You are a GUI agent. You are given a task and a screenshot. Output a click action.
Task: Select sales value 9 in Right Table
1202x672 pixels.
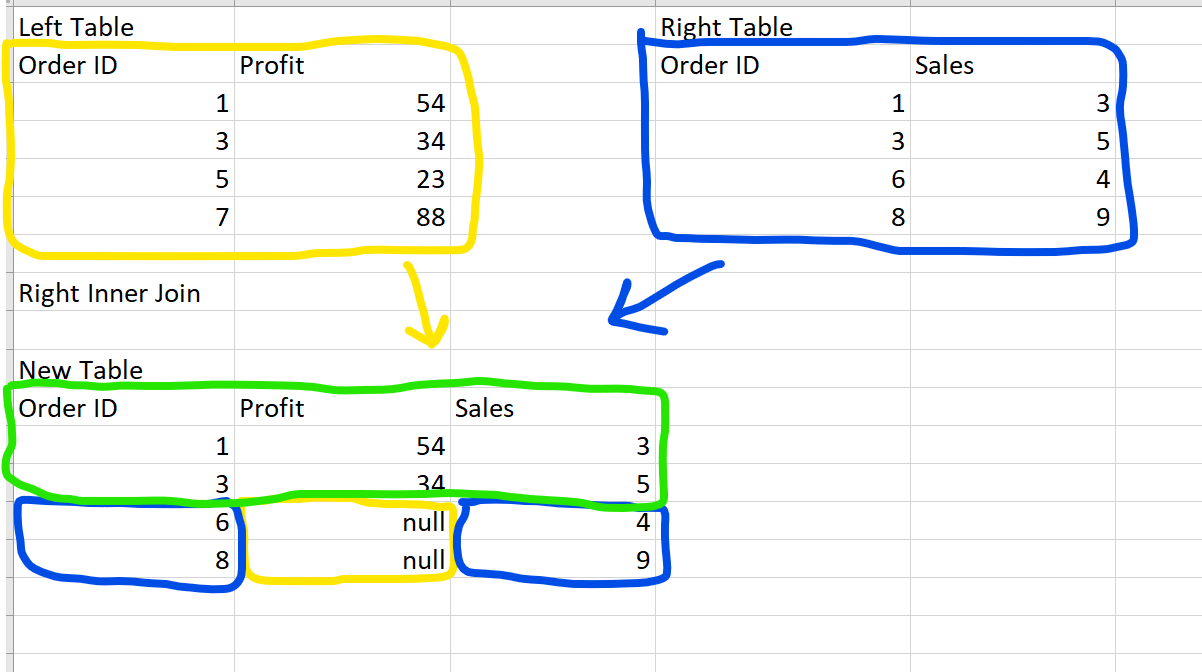tap(1102, 217)
